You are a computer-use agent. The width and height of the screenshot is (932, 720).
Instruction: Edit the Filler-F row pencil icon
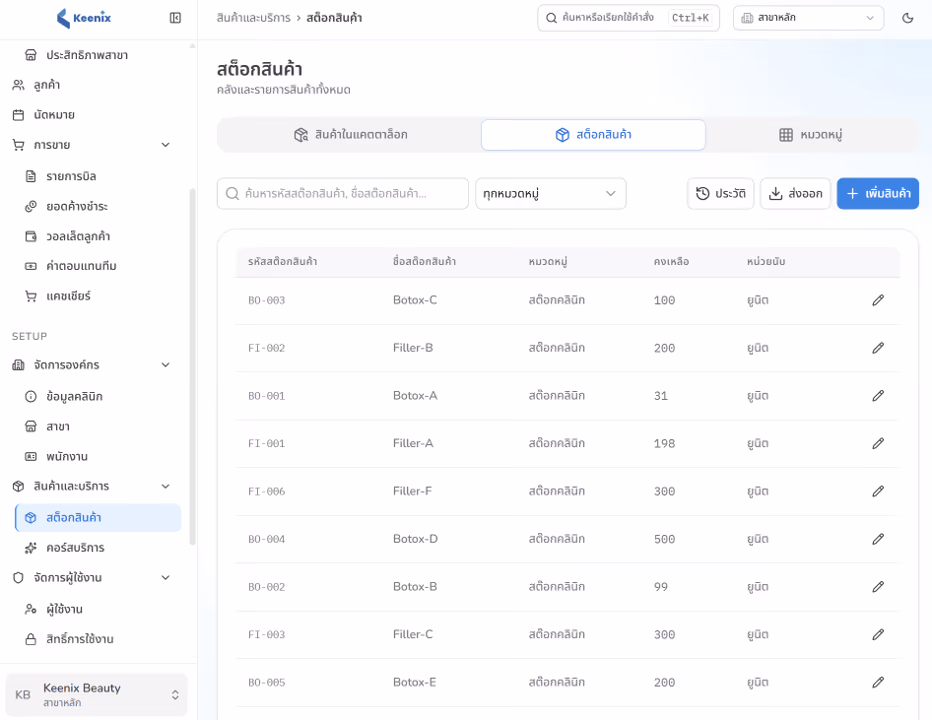(x=878, y=491)
